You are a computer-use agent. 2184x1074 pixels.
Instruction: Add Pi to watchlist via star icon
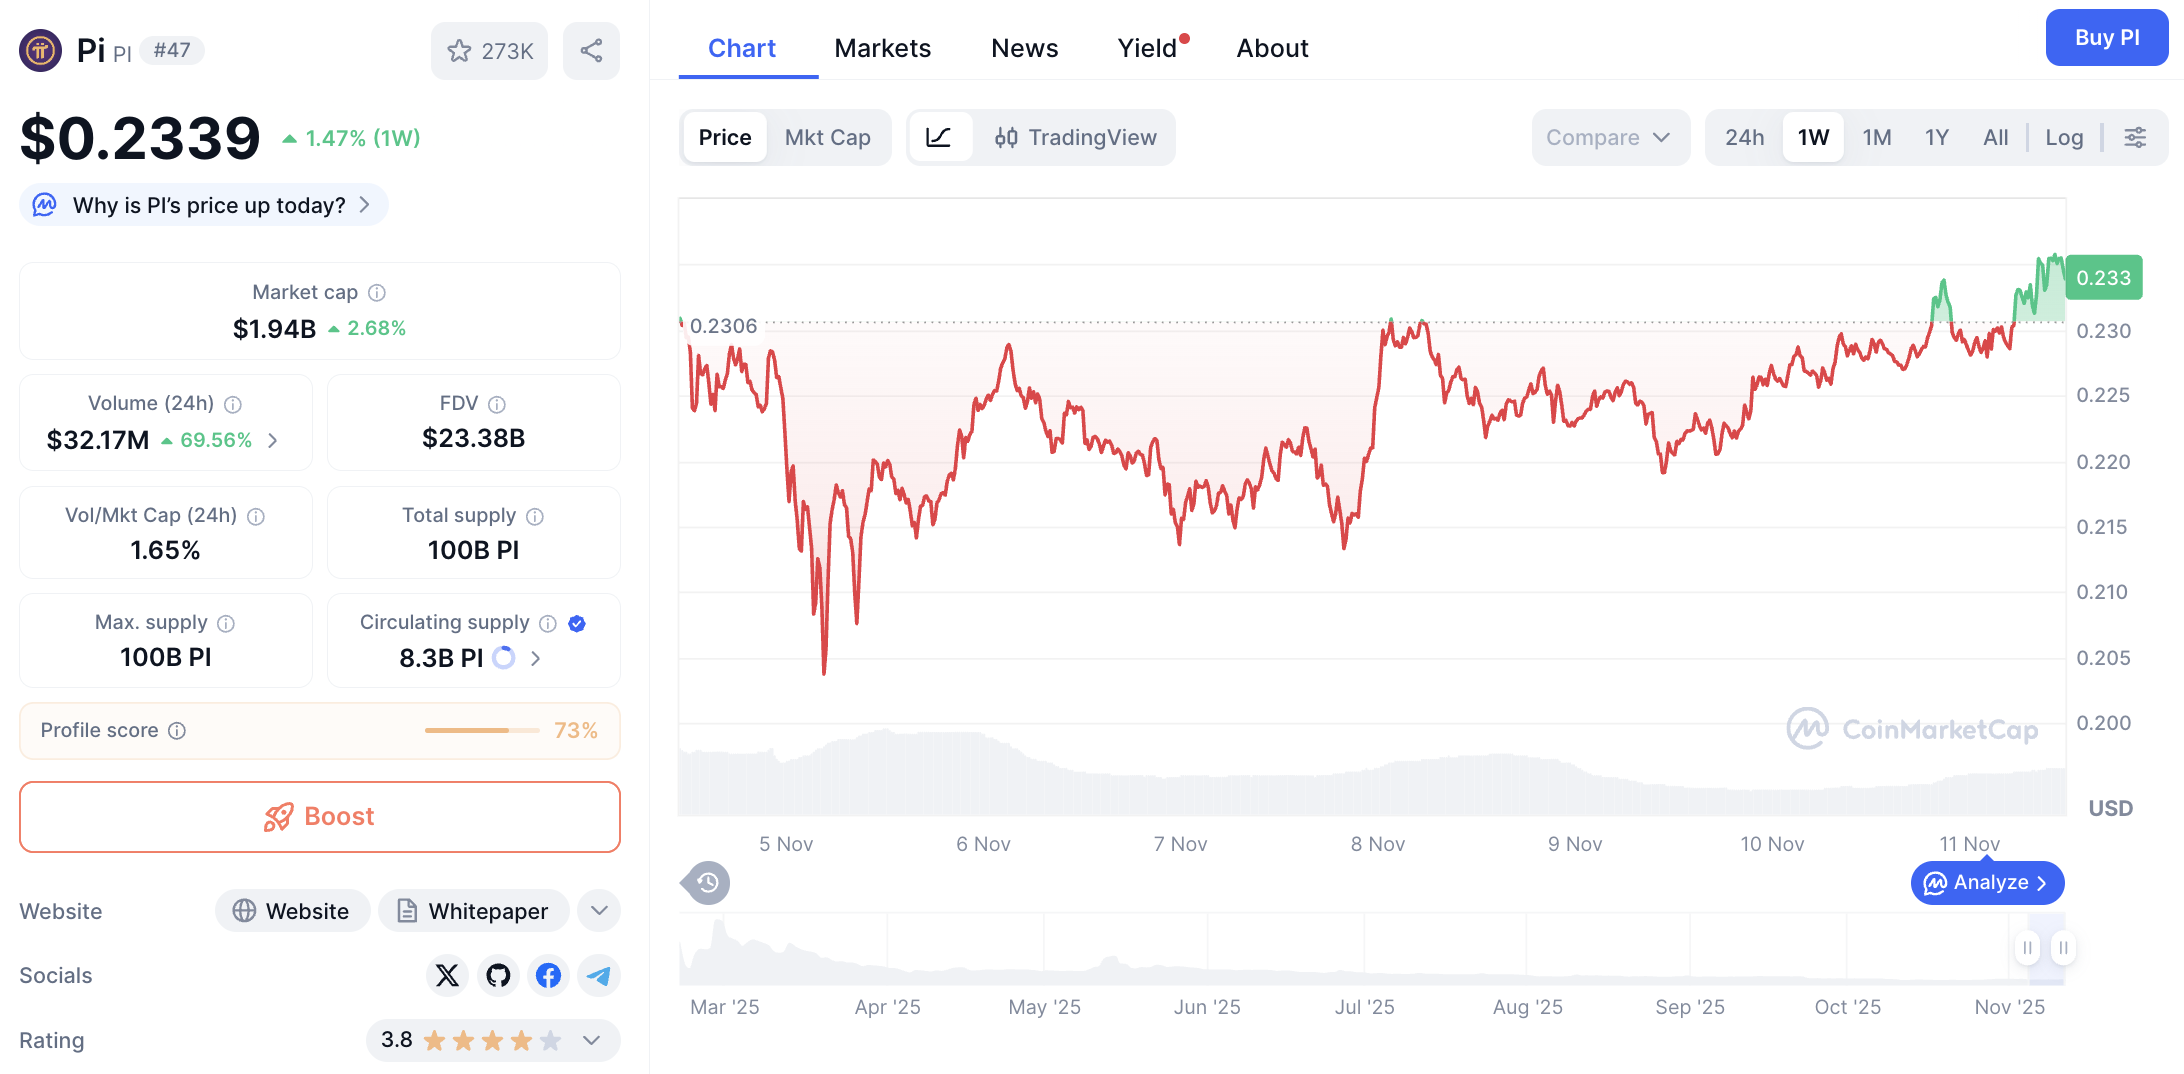tap(460, 50)
